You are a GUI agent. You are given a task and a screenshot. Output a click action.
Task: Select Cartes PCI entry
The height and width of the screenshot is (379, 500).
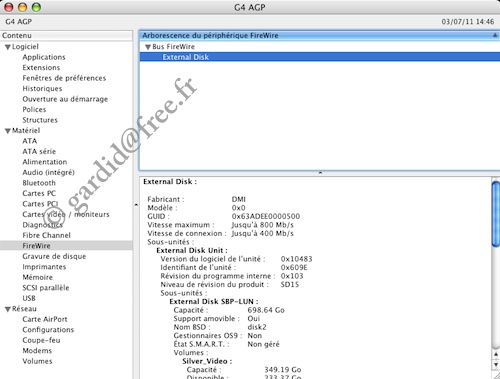coord(40,204)
